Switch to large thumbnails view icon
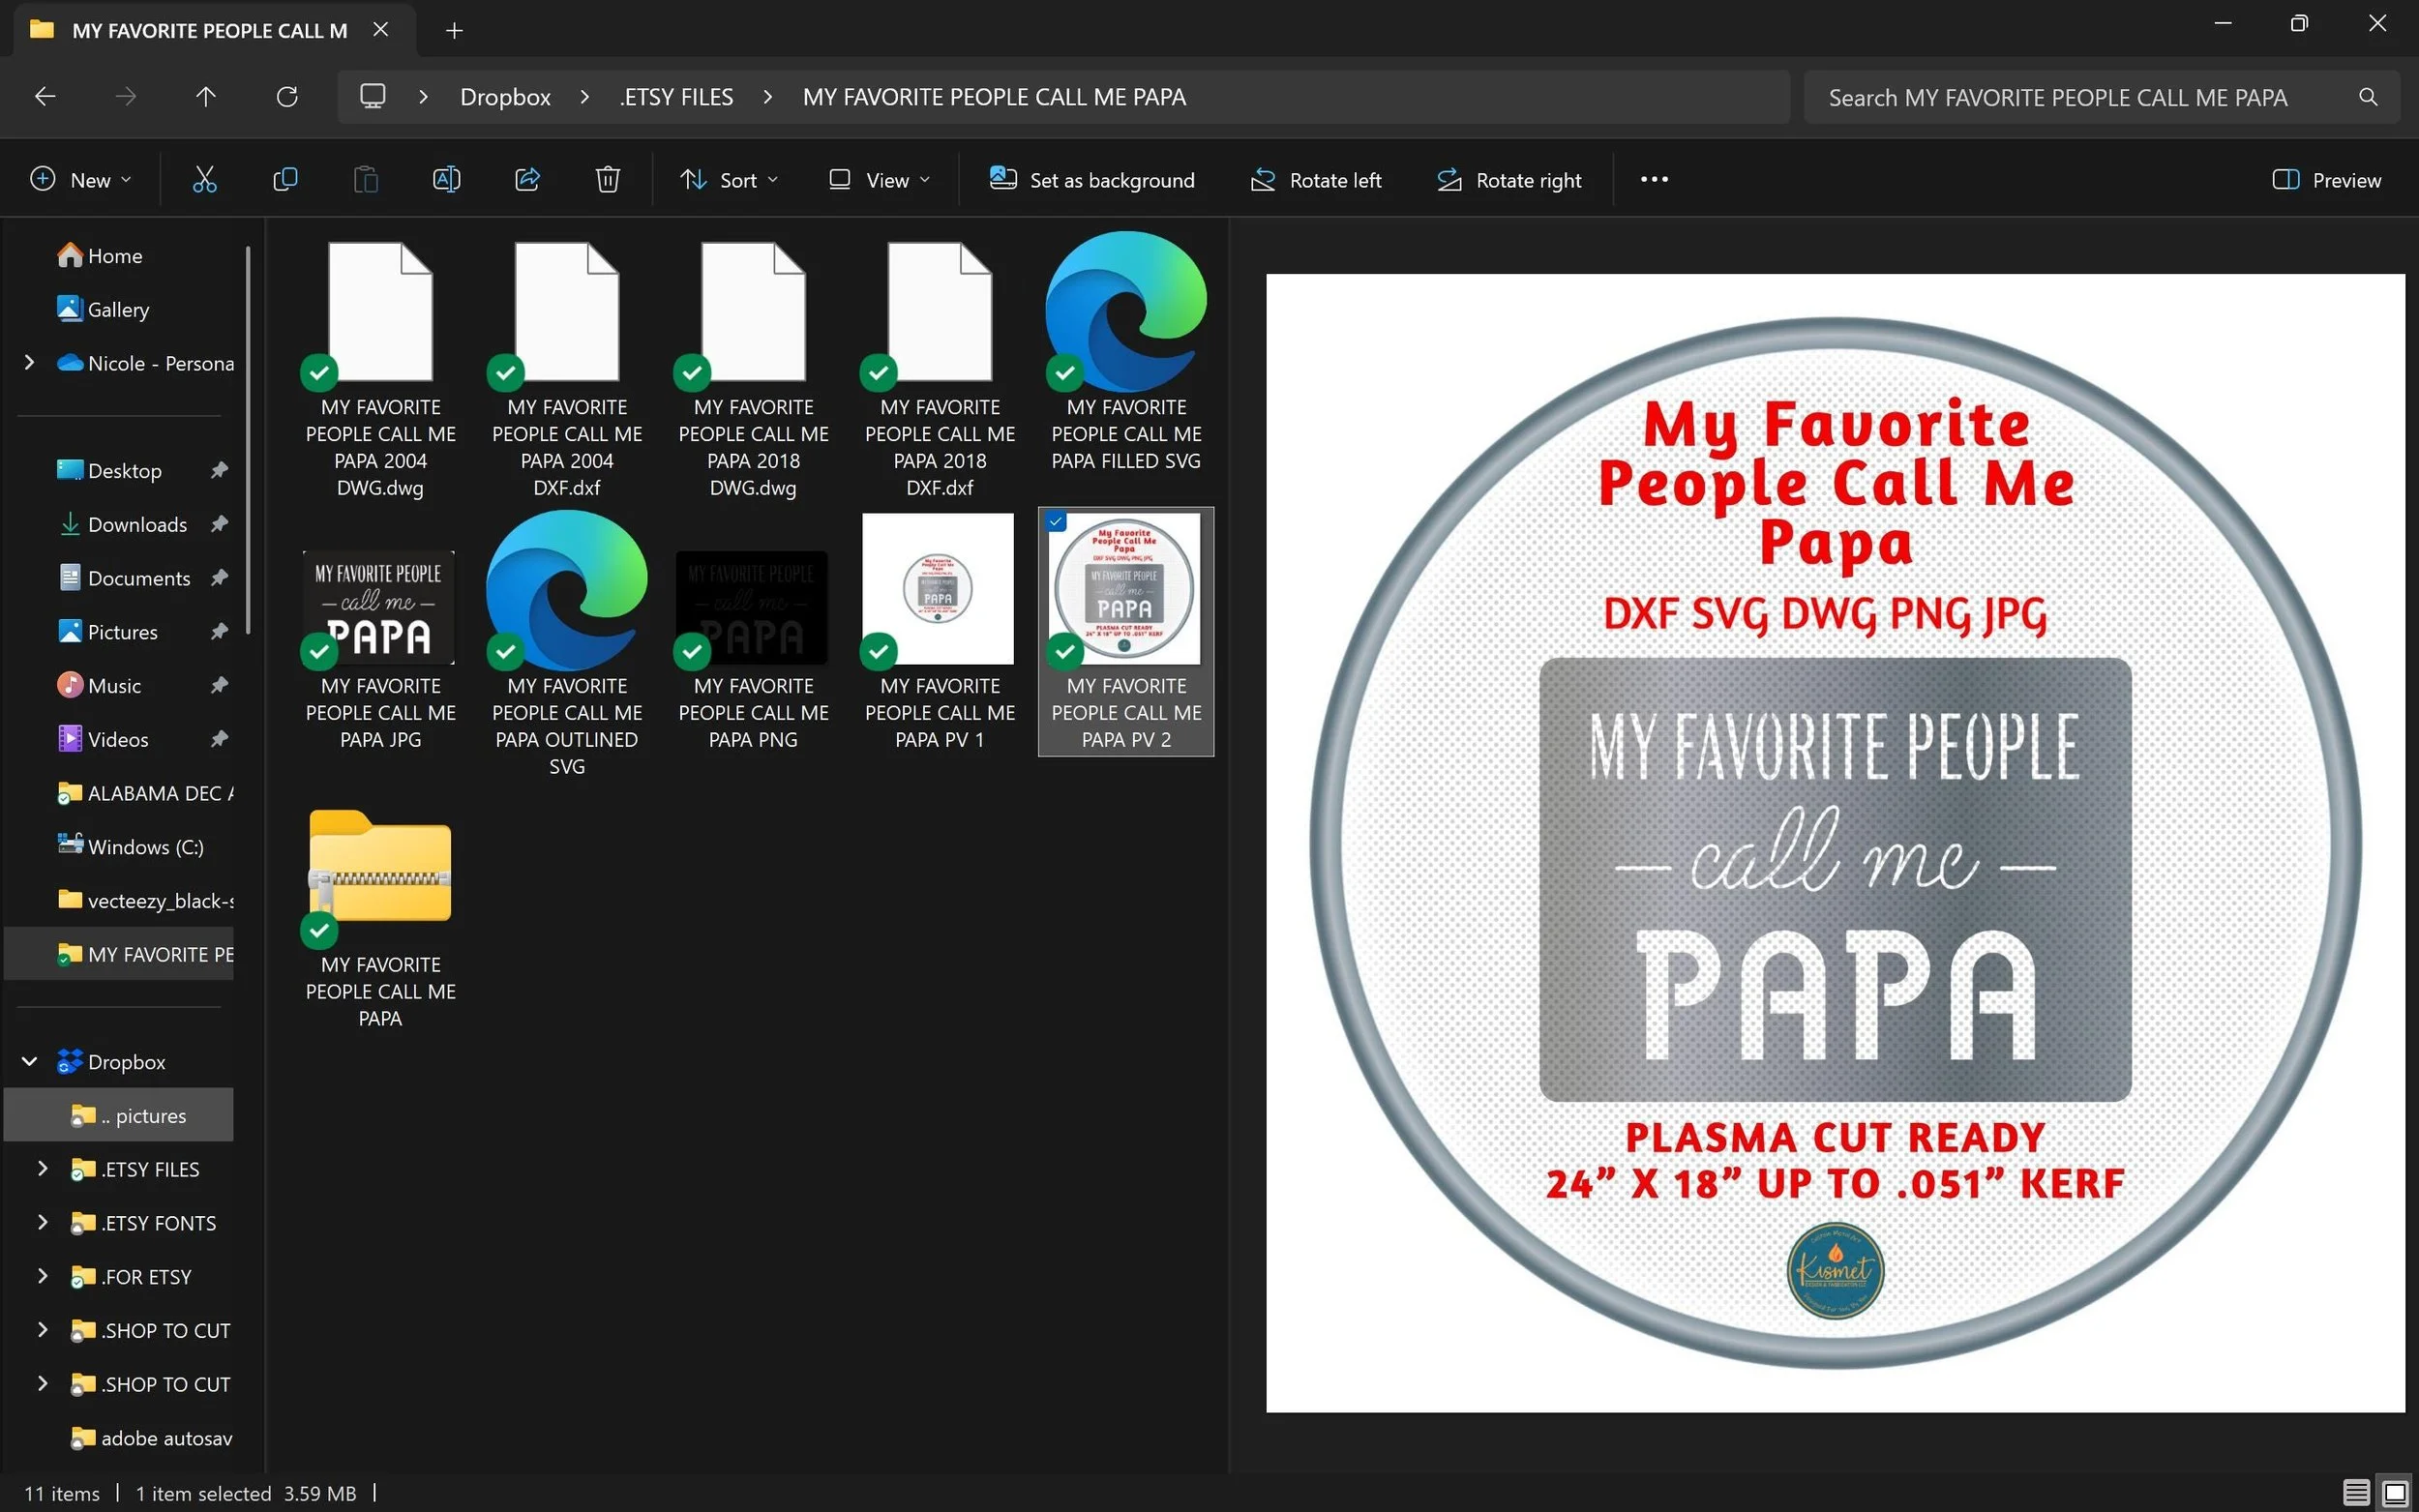Screen dimensions: 2419x1512 tap(2395, 1492)
